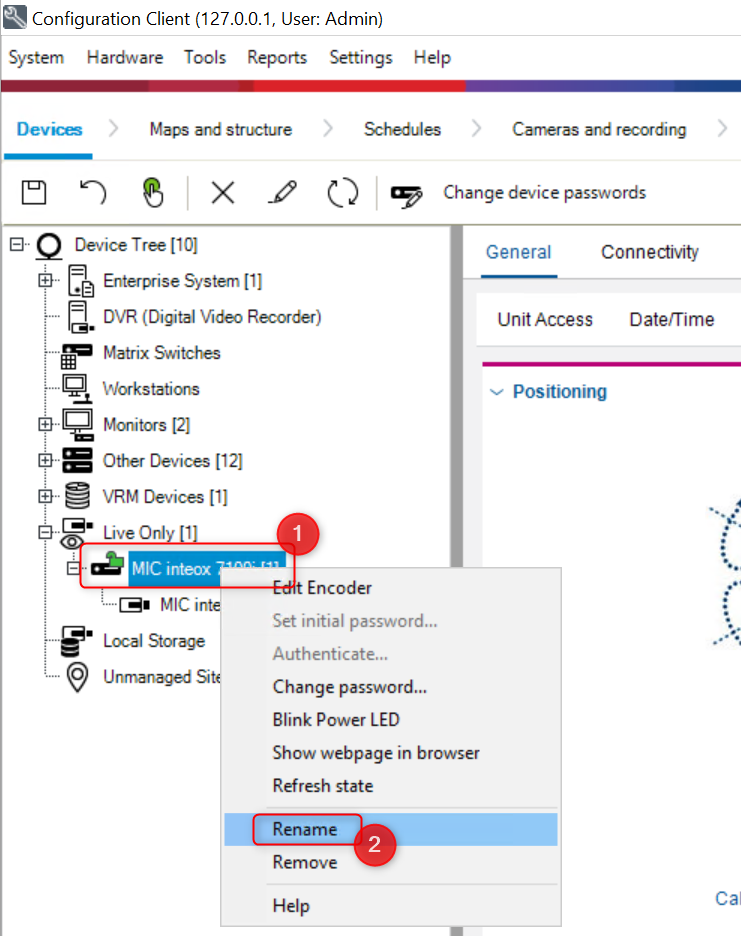Expand the Enterprise System node
741x936 pixels.
pos(45,280)
